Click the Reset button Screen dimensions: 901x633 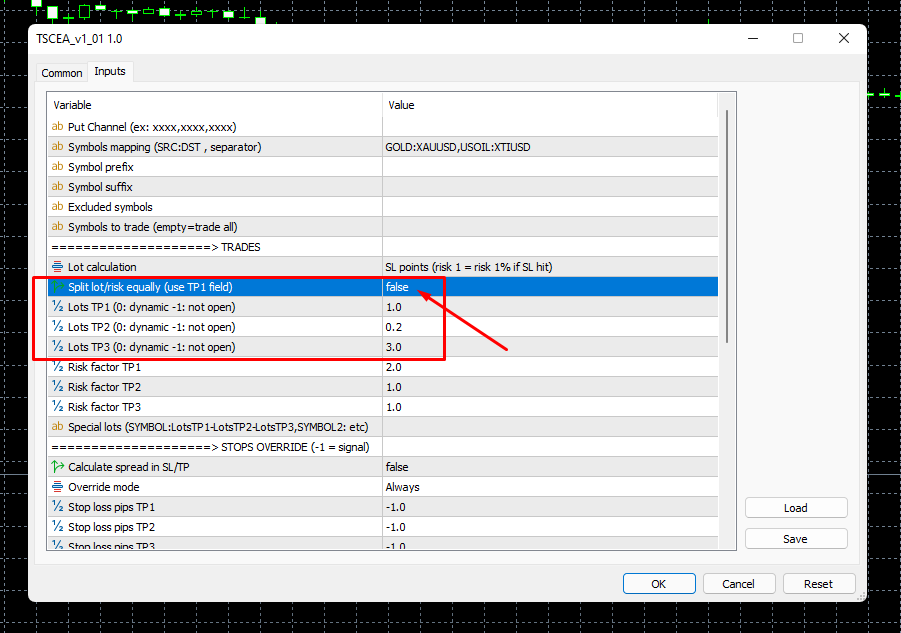[x=818, y=584]
